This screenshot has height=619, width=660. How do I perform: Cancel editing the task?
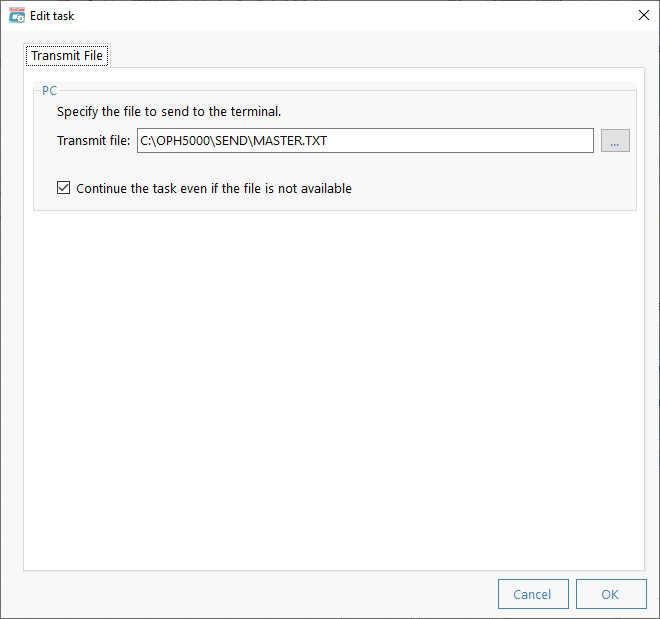tap(533, 594)
